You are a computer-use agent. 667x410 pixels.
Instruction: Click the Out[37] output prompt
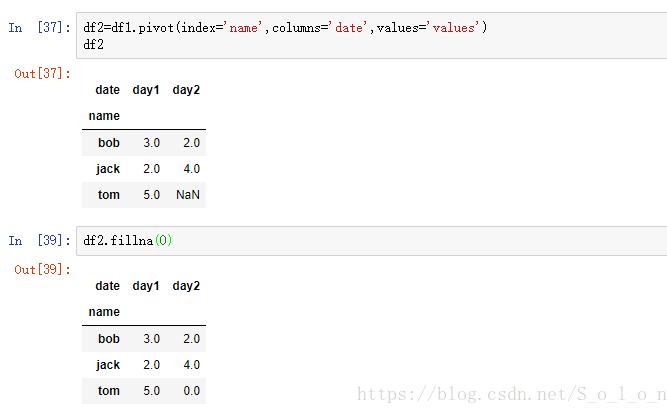42,74
